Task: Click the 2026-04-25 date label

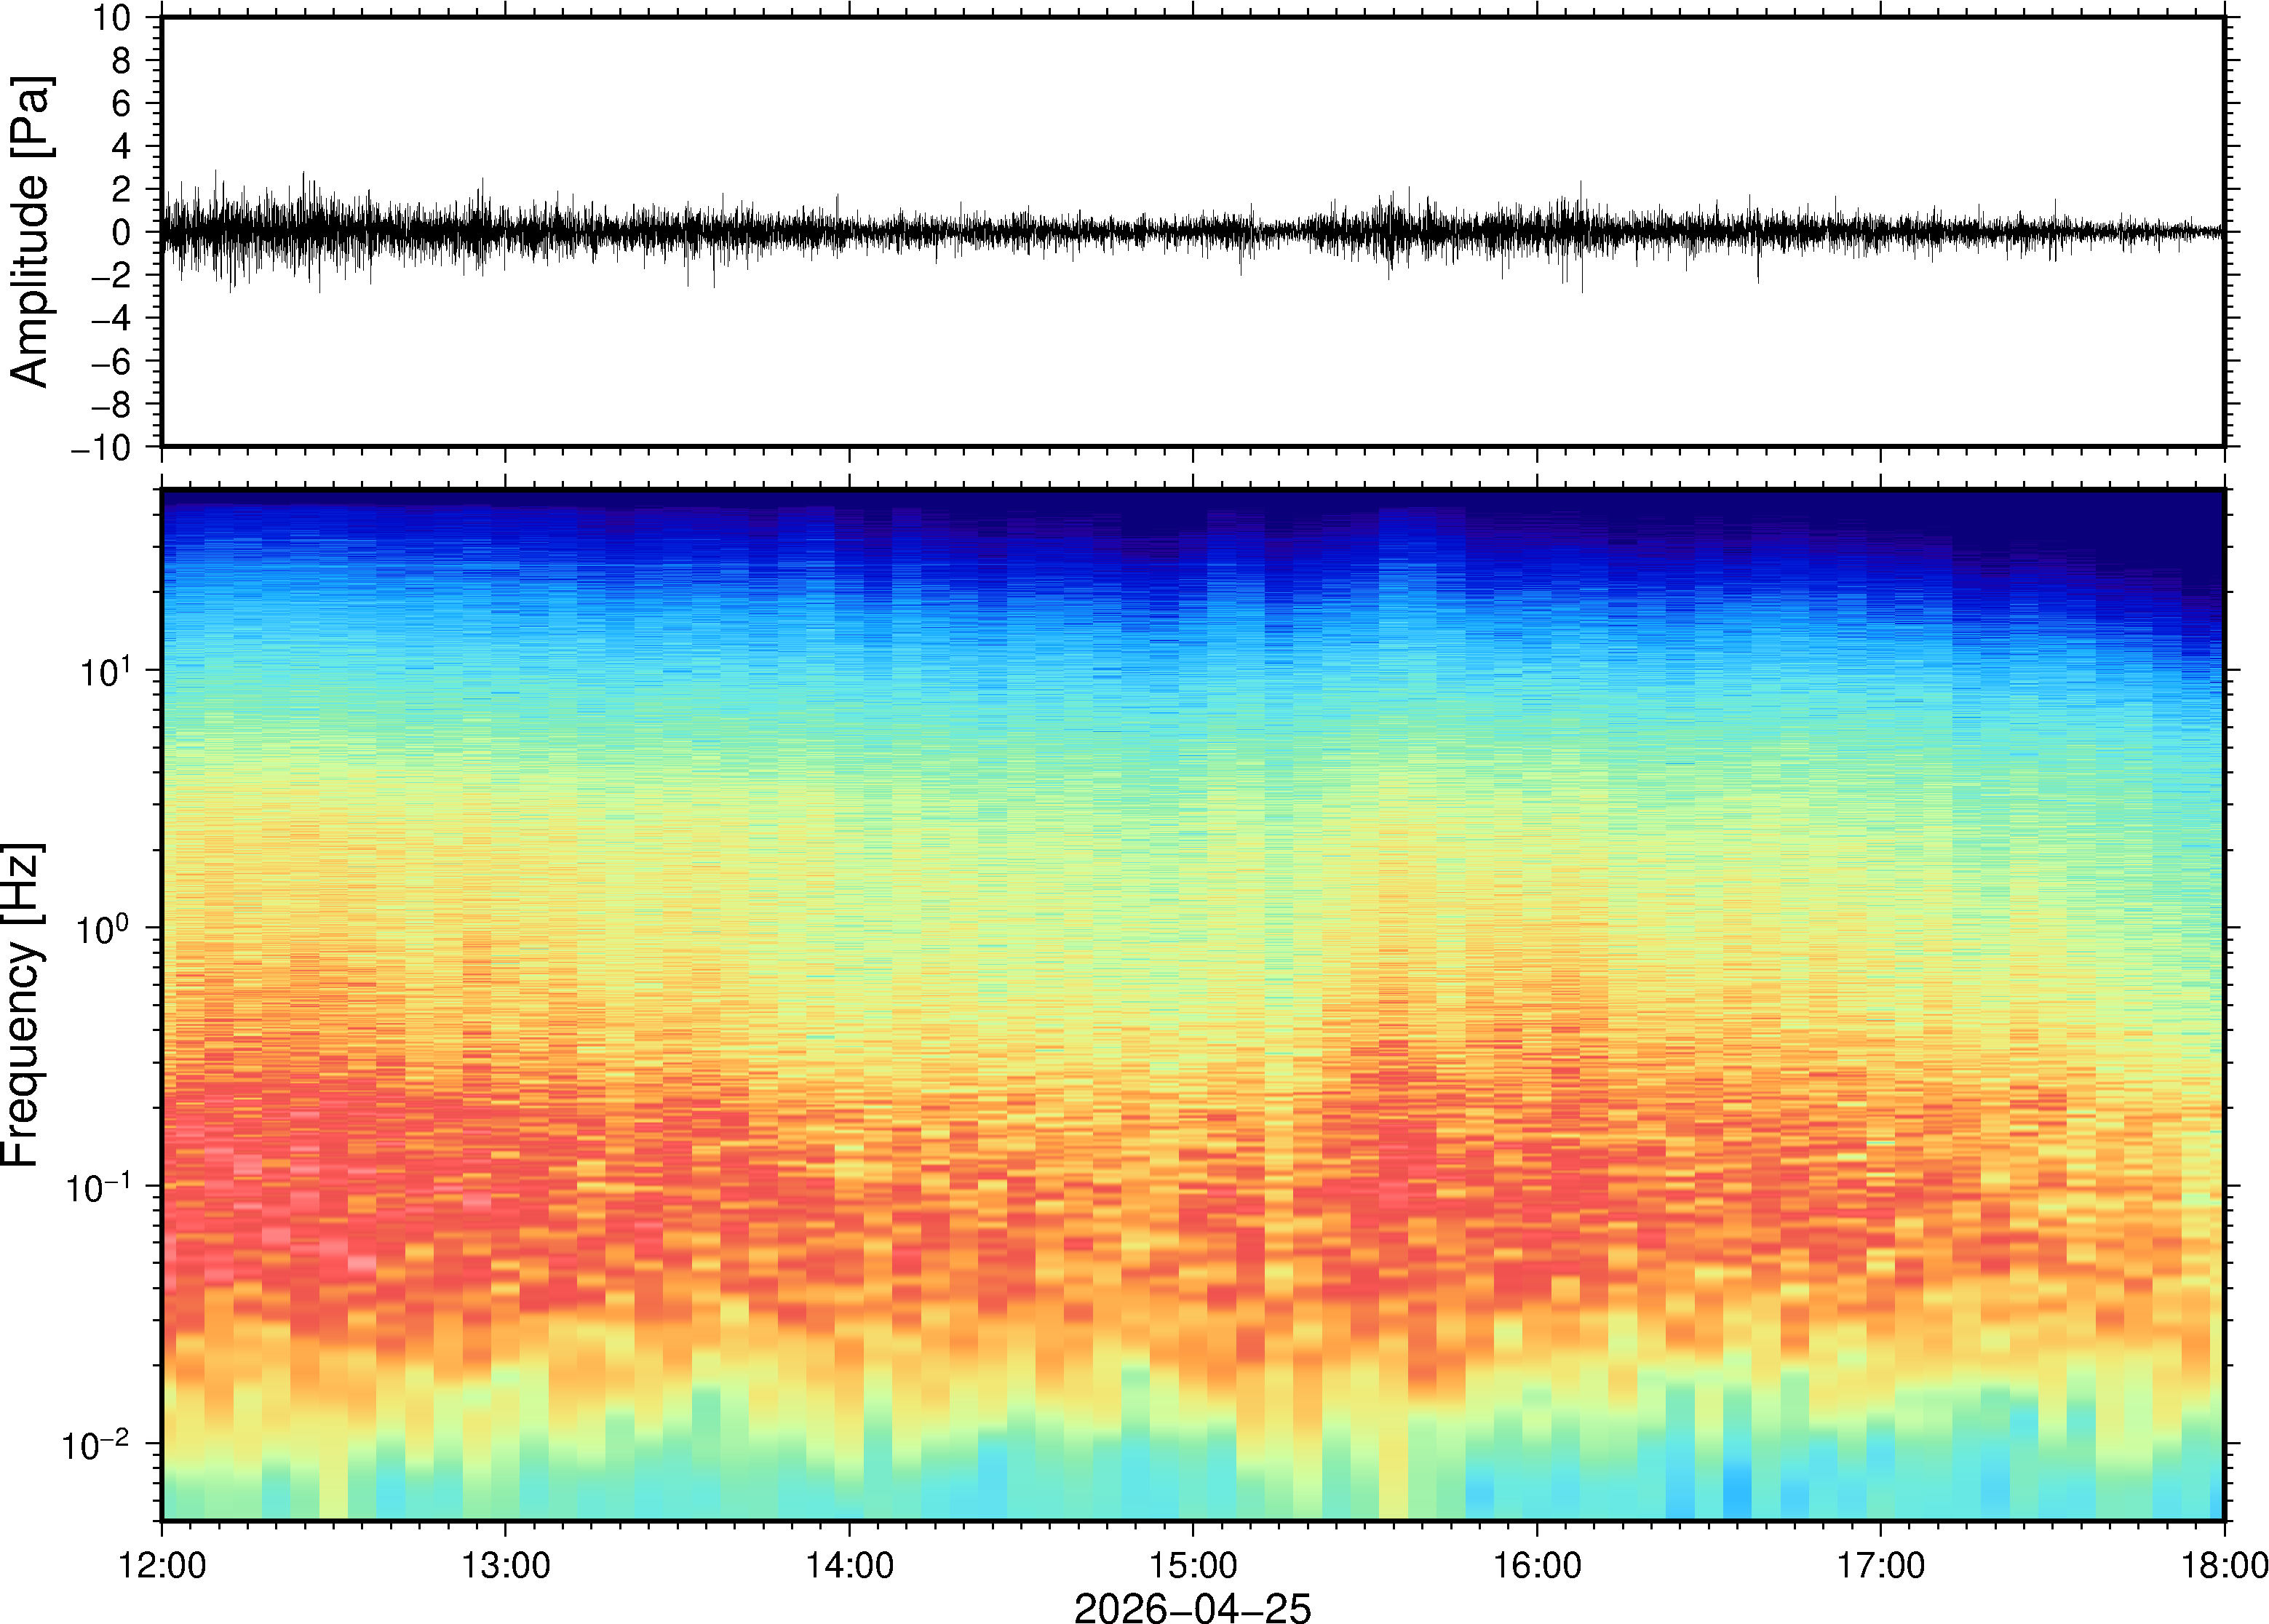Action: coord(1192,1607)
